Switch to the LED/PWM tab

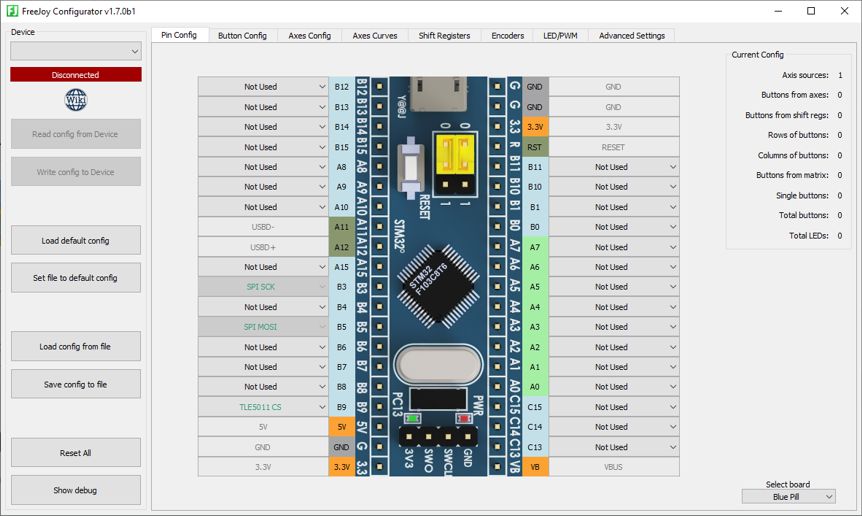[x=560, y=36]
